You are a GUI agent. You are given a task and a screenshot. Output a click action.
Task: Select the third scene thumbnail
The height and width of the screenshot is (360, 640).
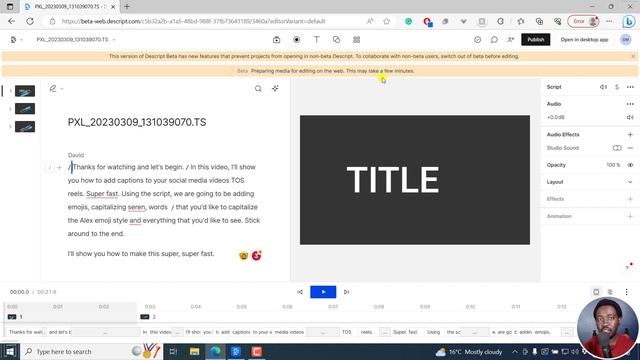pyautogui.click(x=25, y=127)
